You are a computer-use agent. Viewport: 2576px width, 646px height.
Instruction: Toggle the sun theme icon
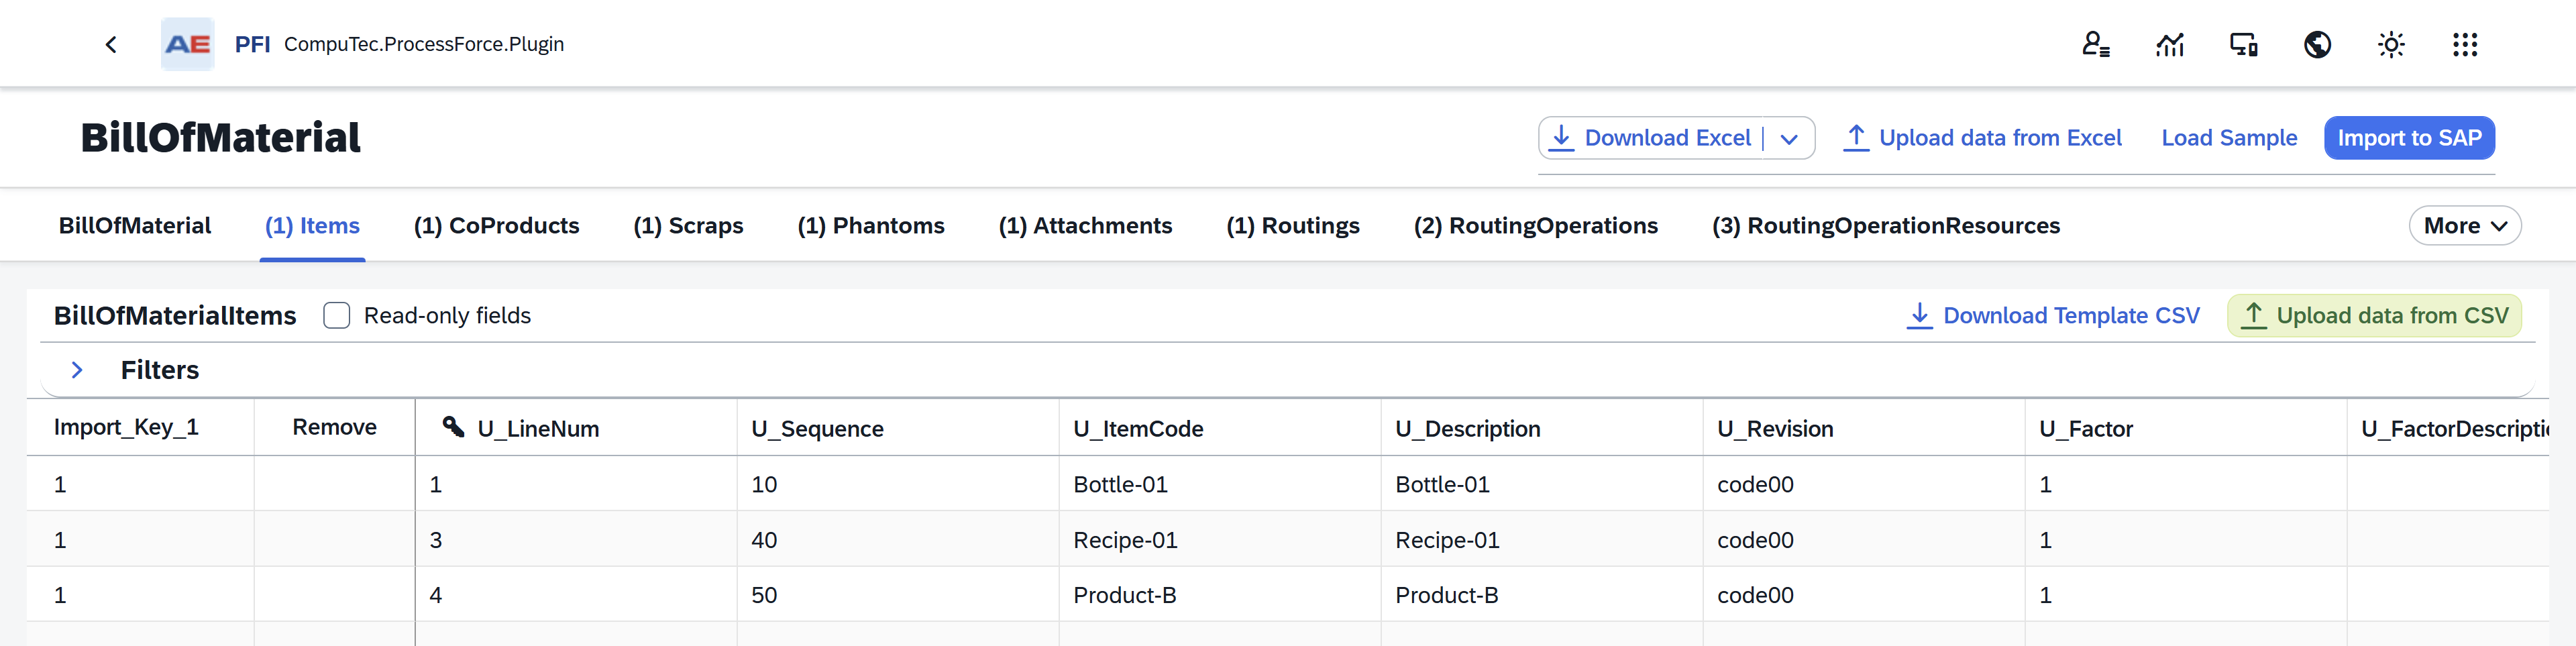2391,44
